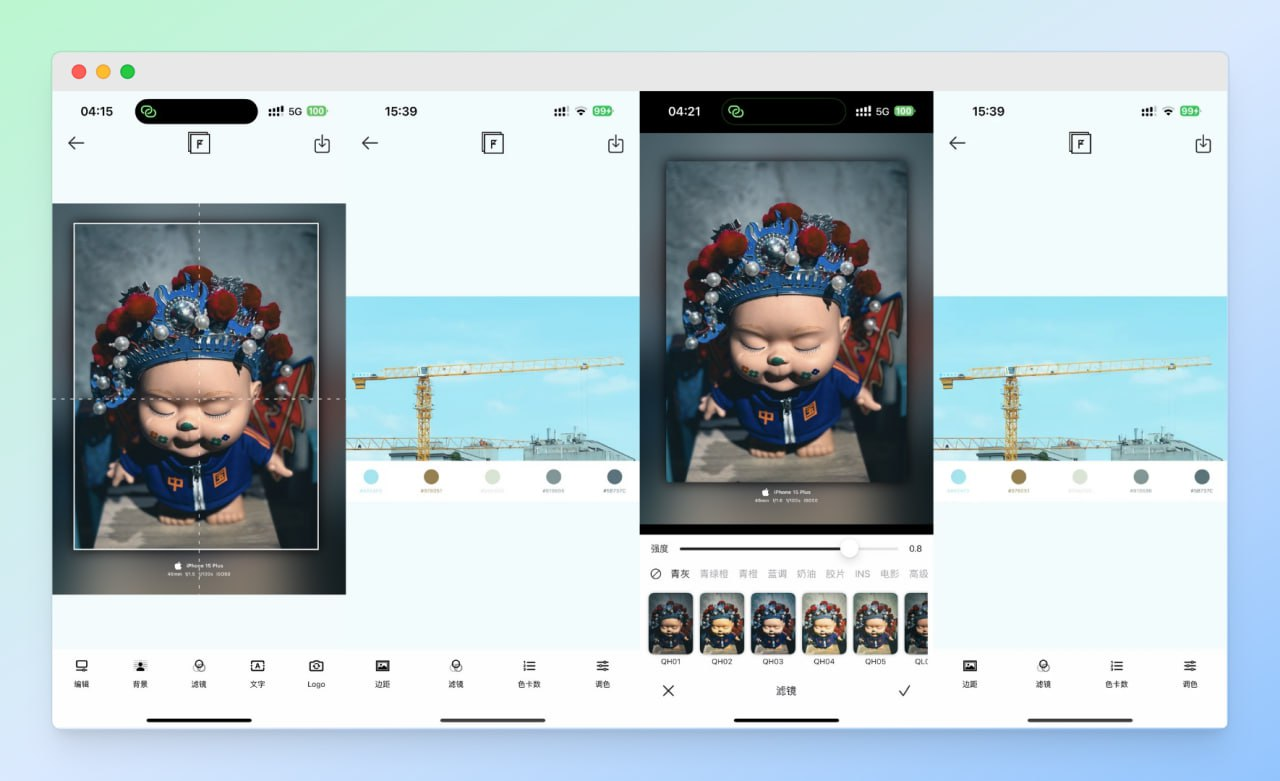Switch to the 青绿橙 filter category

click(x=714, y=574)
